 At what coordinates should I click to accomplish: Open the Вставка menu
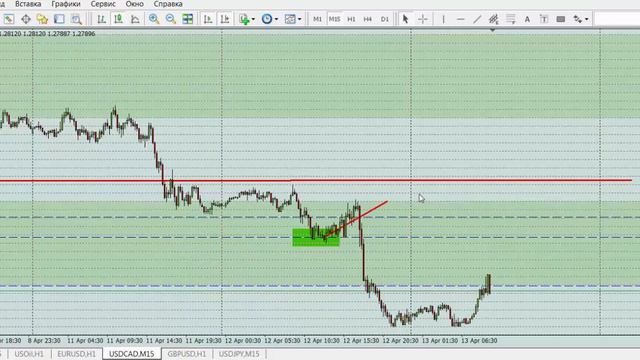click(x=28, y=4)
